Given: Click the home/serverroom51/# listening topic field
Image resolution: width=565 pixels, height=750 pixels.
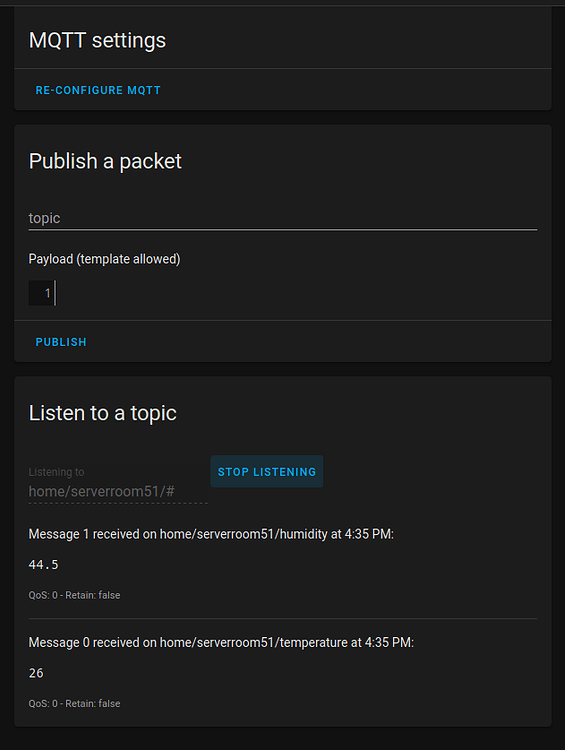Looking at the screenshot, I should 118,491.
